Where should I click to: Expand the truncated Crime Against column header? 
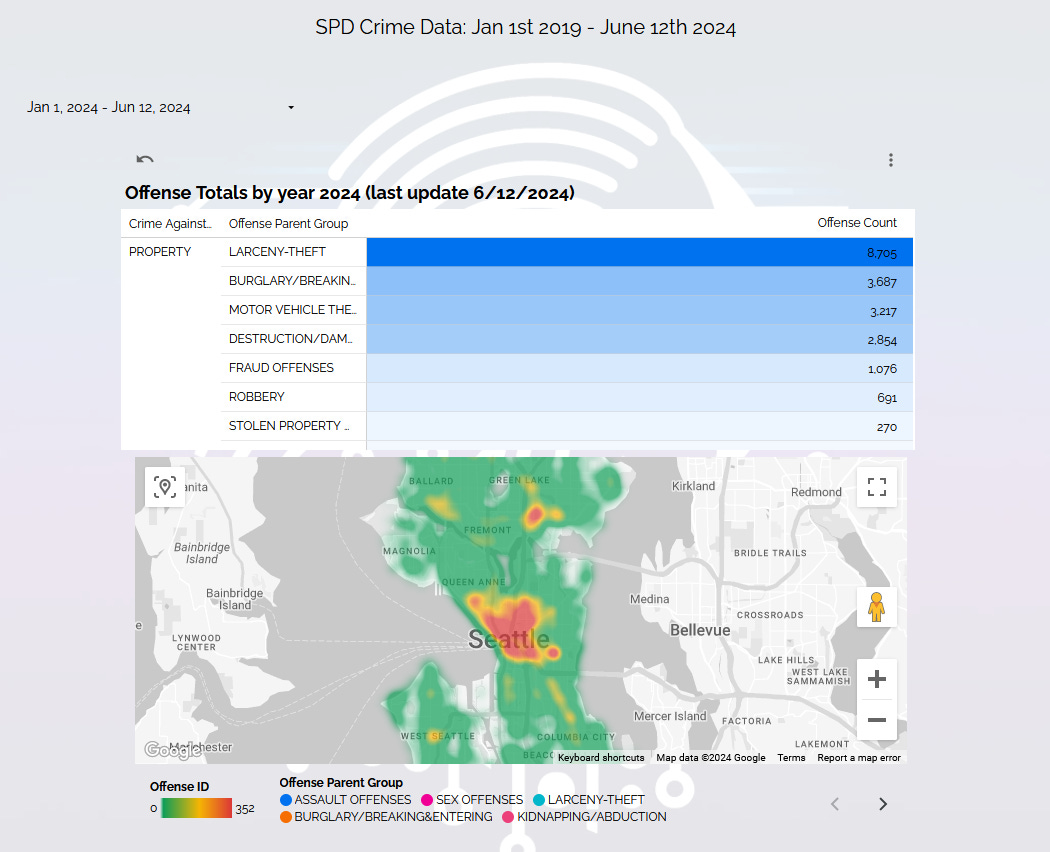tap(170, 223)
